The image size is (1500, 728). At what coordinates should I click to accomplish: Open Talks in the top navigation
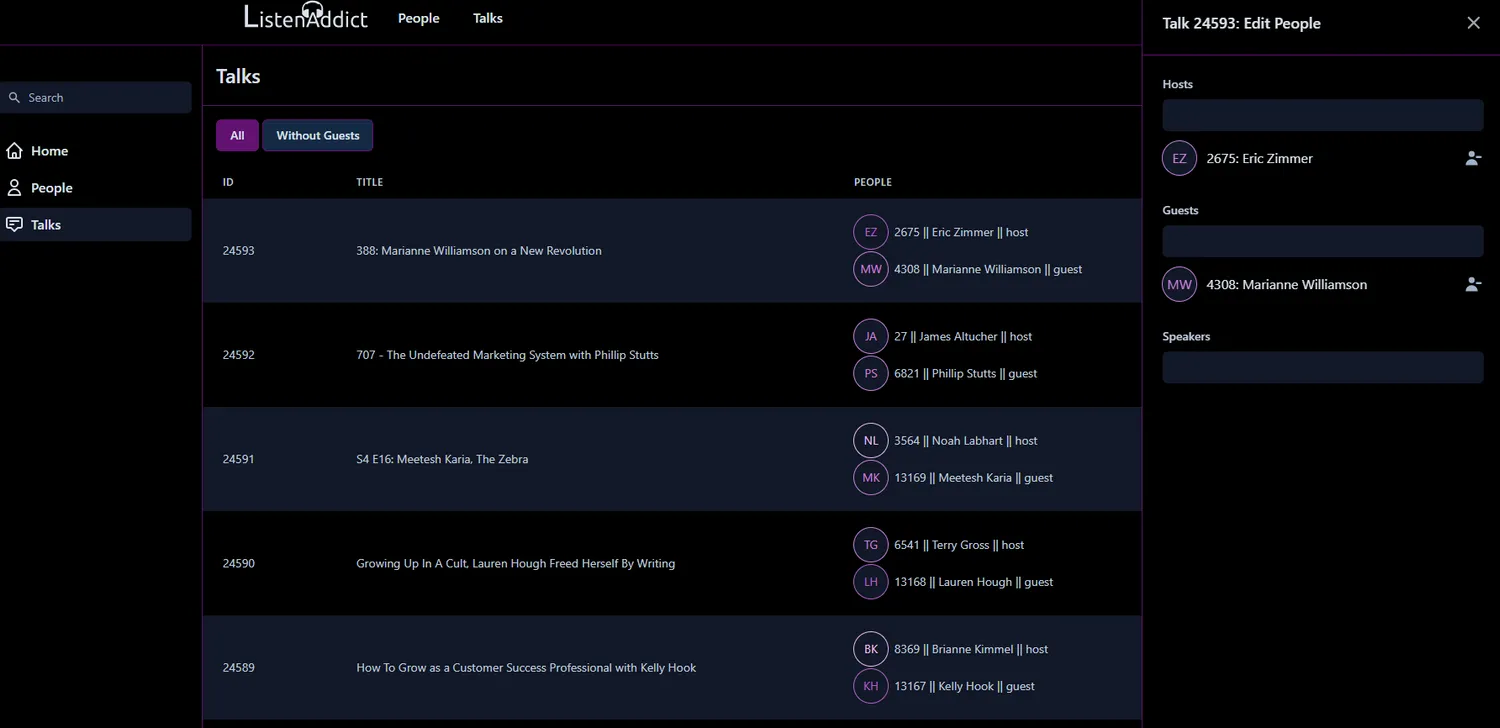tap(488, 18)
